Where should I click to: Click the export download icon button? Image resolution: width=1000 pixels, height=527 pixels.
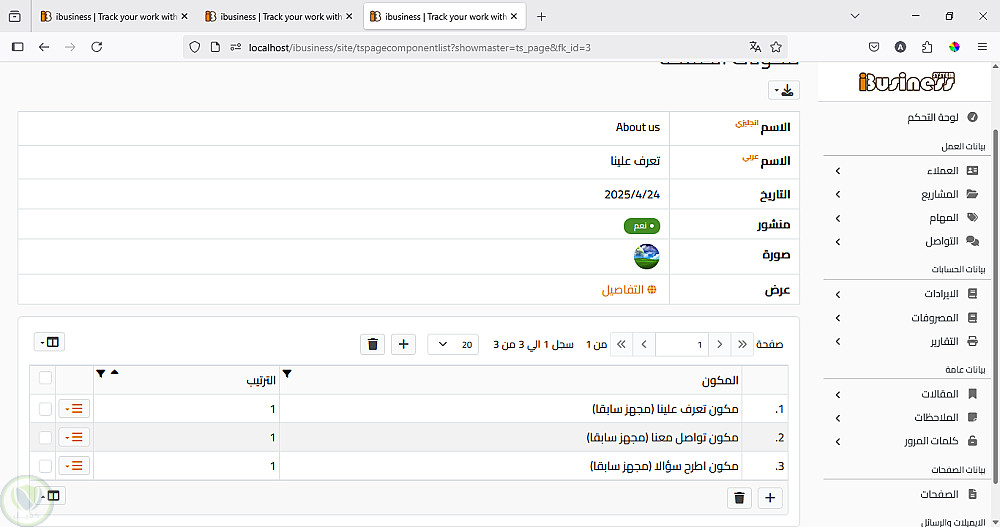tap(784, 91)
